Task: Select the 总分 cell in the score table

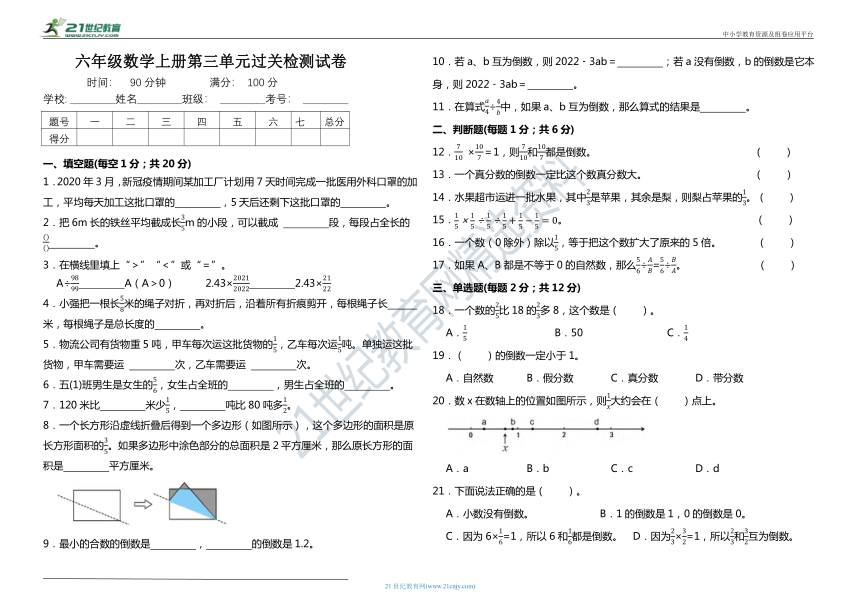Action: coord(335,121)
